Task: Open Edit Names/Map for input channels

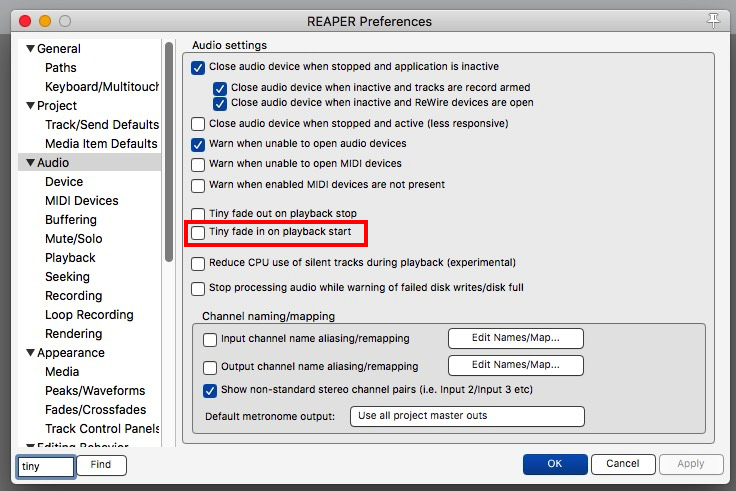Action: pyautogui.click(x=515, y=338)
